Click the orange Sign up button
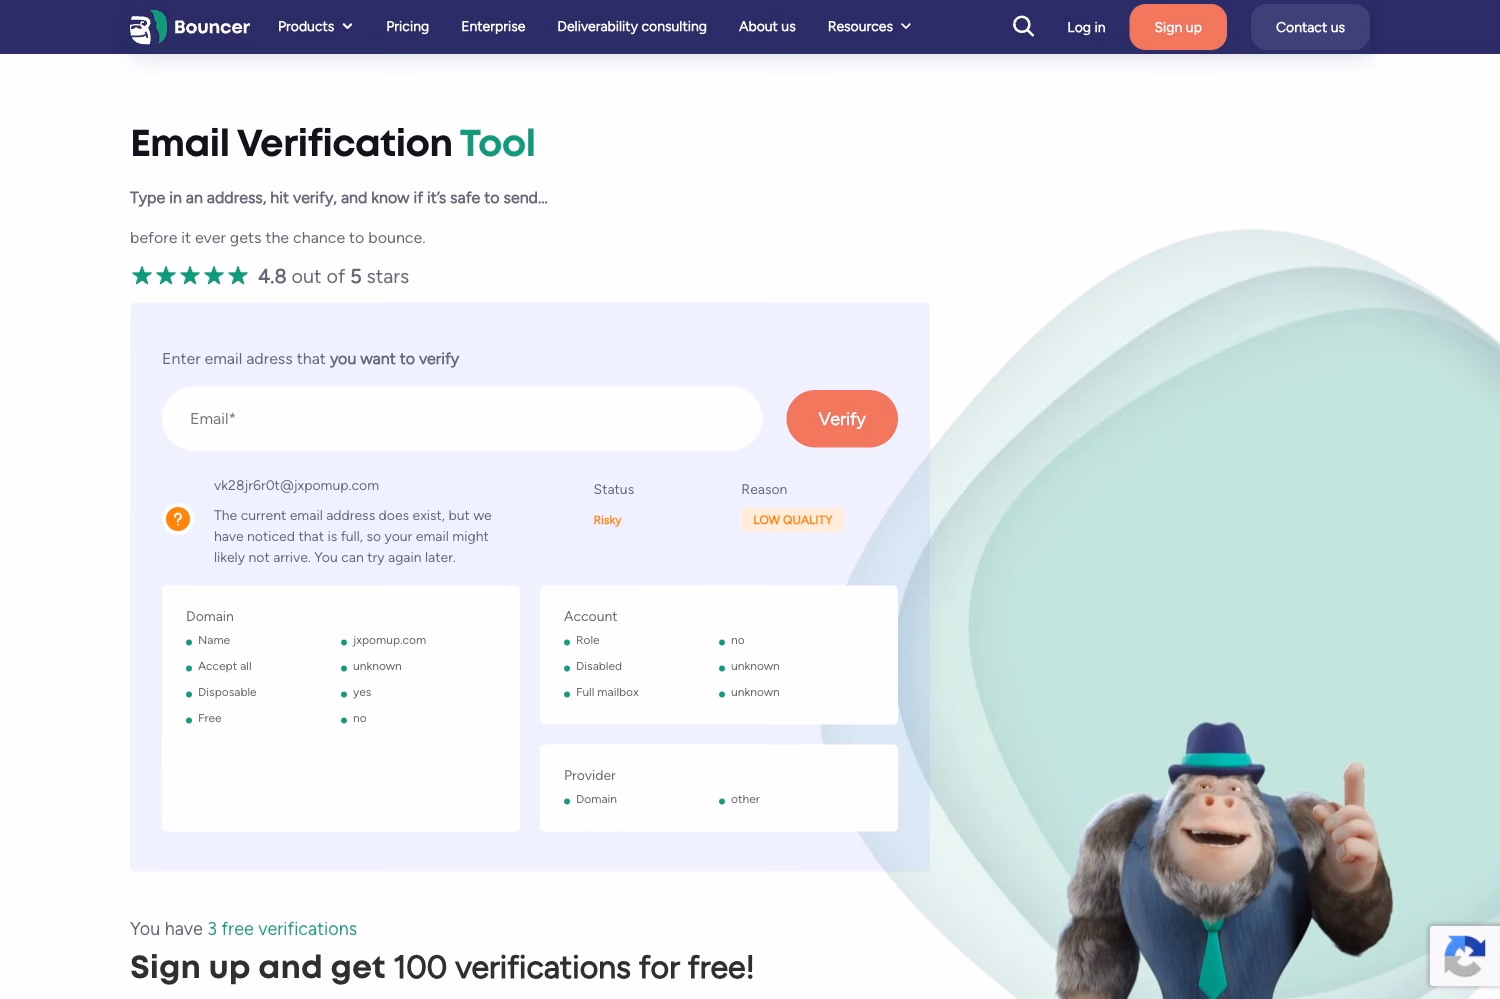The image size is (1500, 999). click(1178, 27)
